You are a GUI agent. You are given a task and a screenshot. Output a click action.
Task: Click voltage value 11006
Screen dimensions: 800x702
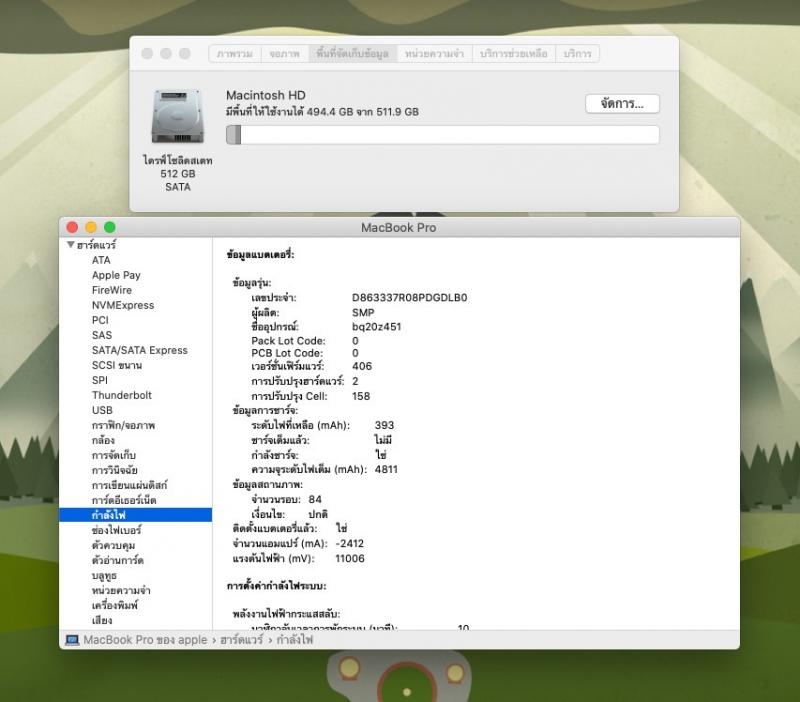click(350, 558)
